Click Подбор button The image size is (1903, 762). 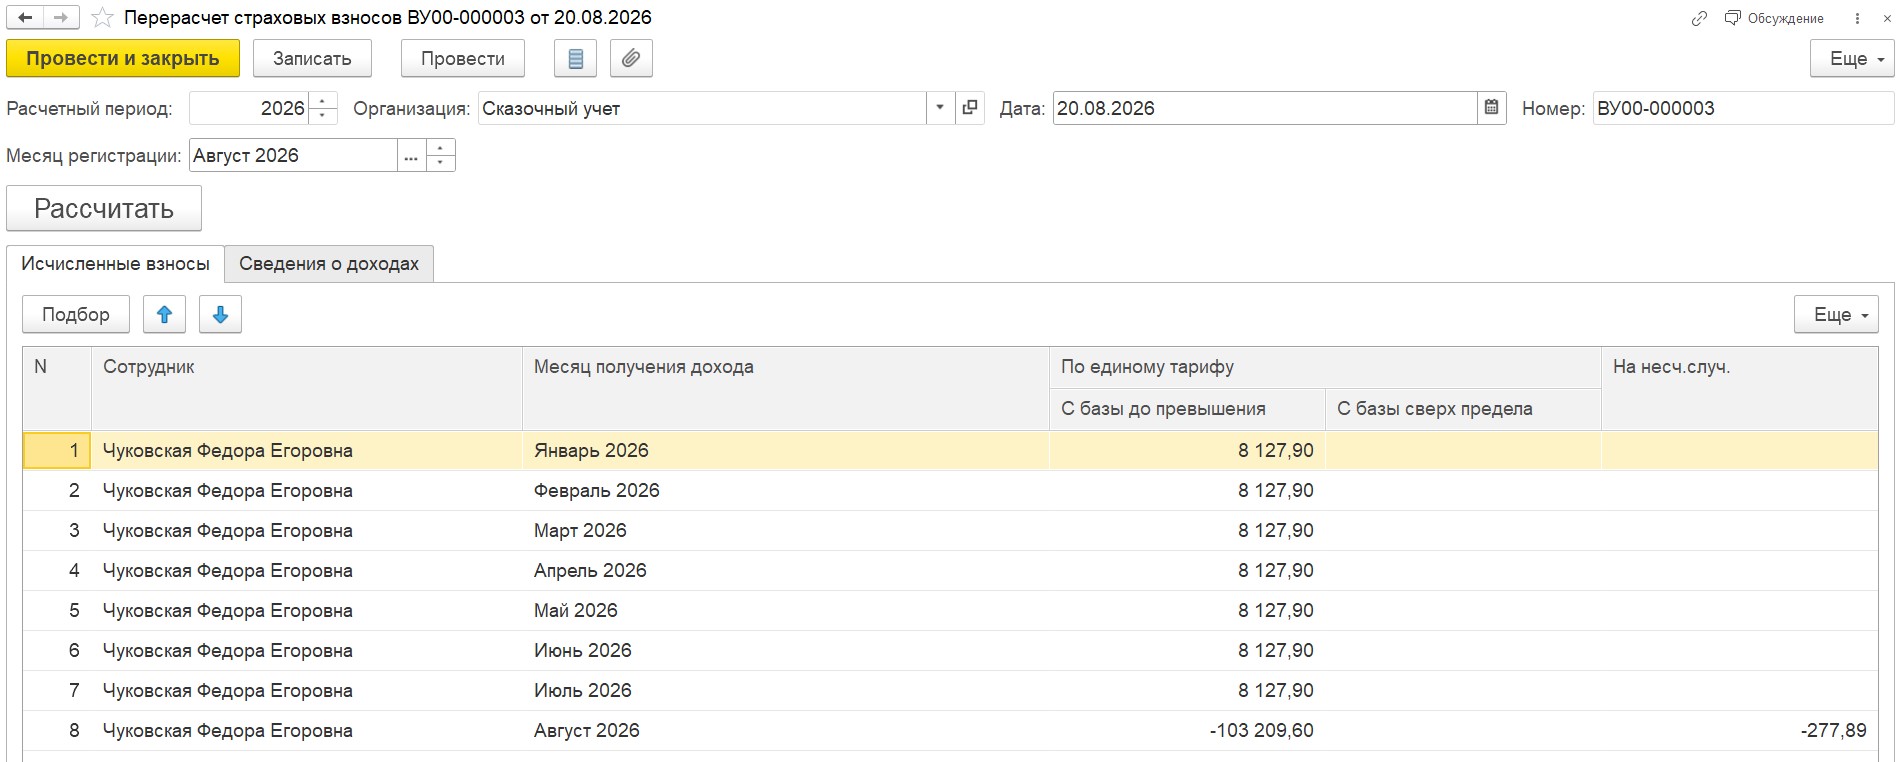pyautogui.click(x=76, y=314)
